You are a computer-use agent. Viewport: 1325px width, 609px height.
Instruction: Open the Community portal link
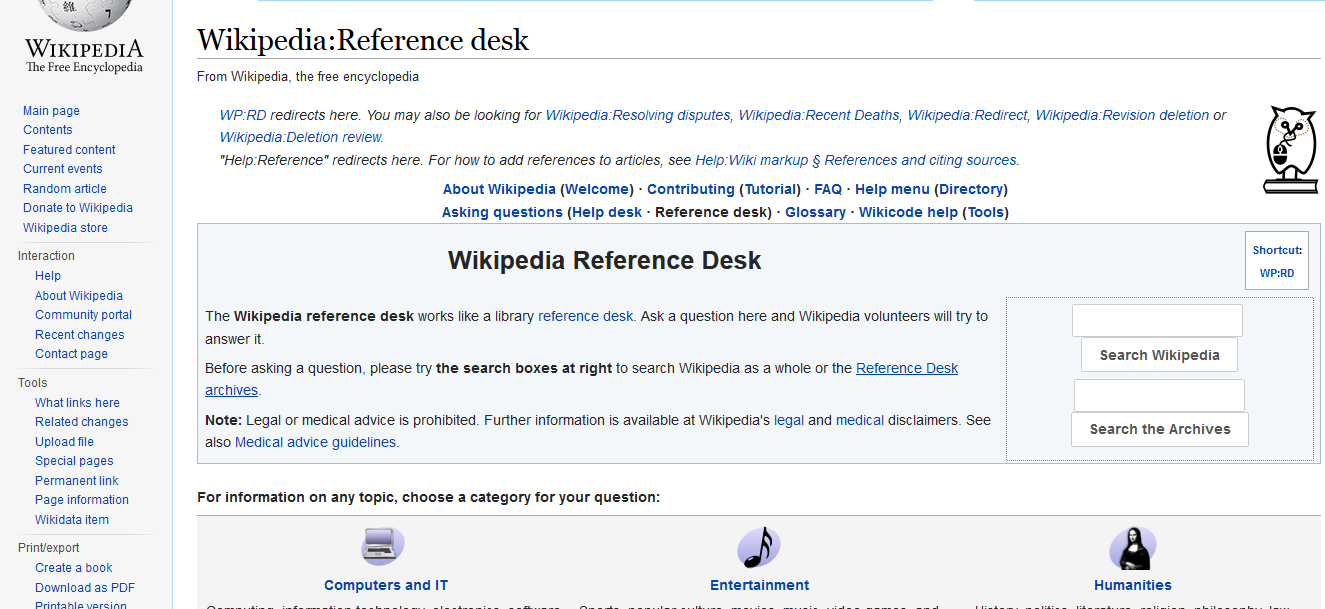point(83,315)
